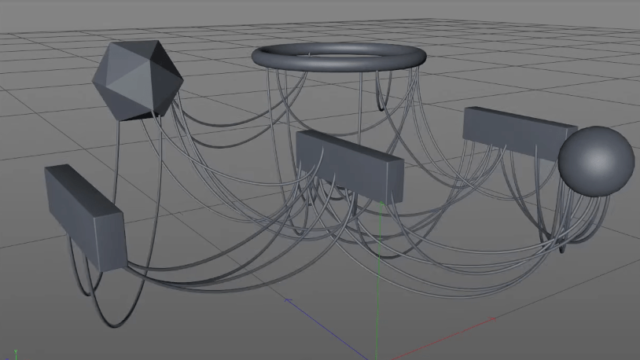Viewport: 640px width, 360px height.
Task: Select the torus ring object
Action: pos(339,57)
